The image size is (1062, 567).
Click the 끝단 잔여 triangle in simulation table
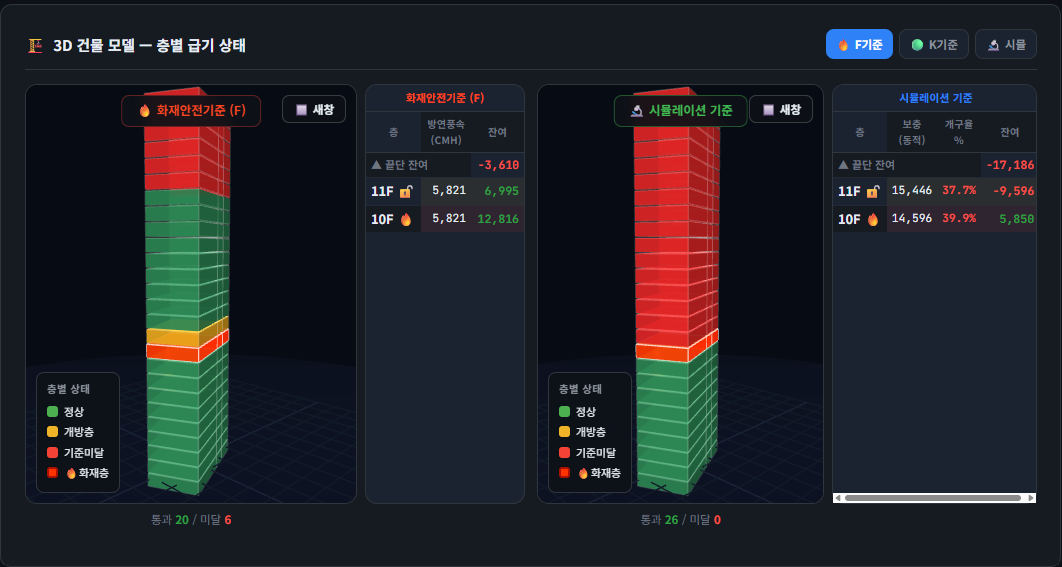pos(843,165)
